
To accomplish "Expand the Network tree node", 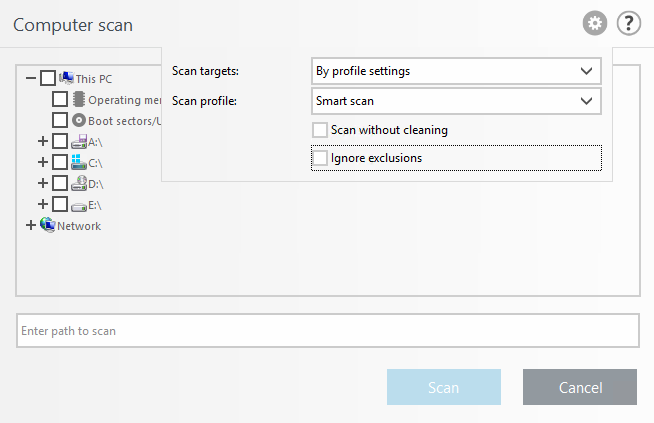I will tap(30, 226).
